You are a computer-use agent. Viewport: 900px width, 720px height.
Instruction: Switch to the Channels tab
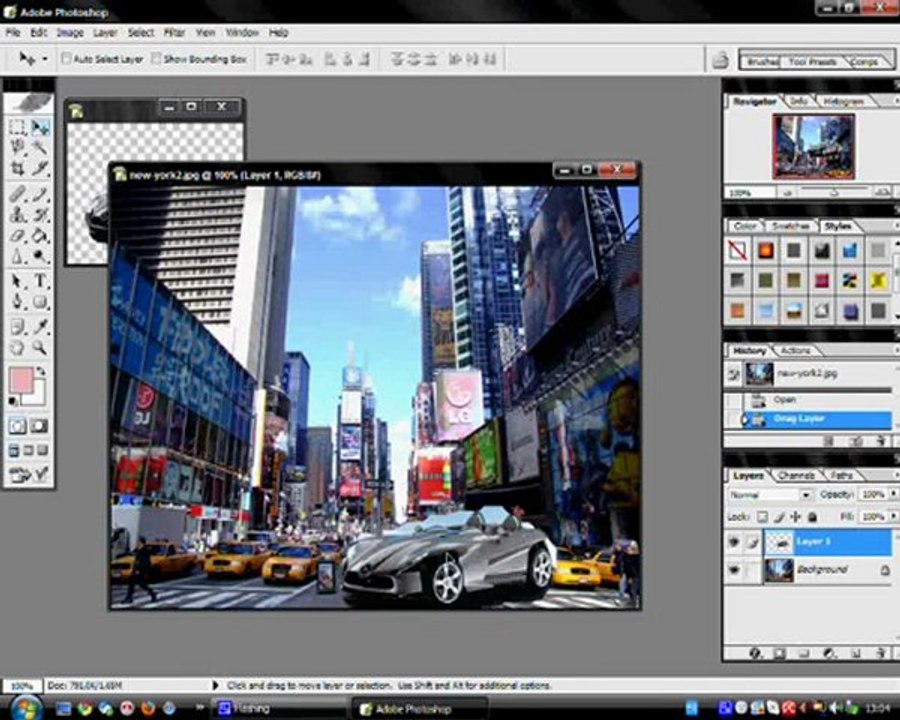(x=796, y=475)
